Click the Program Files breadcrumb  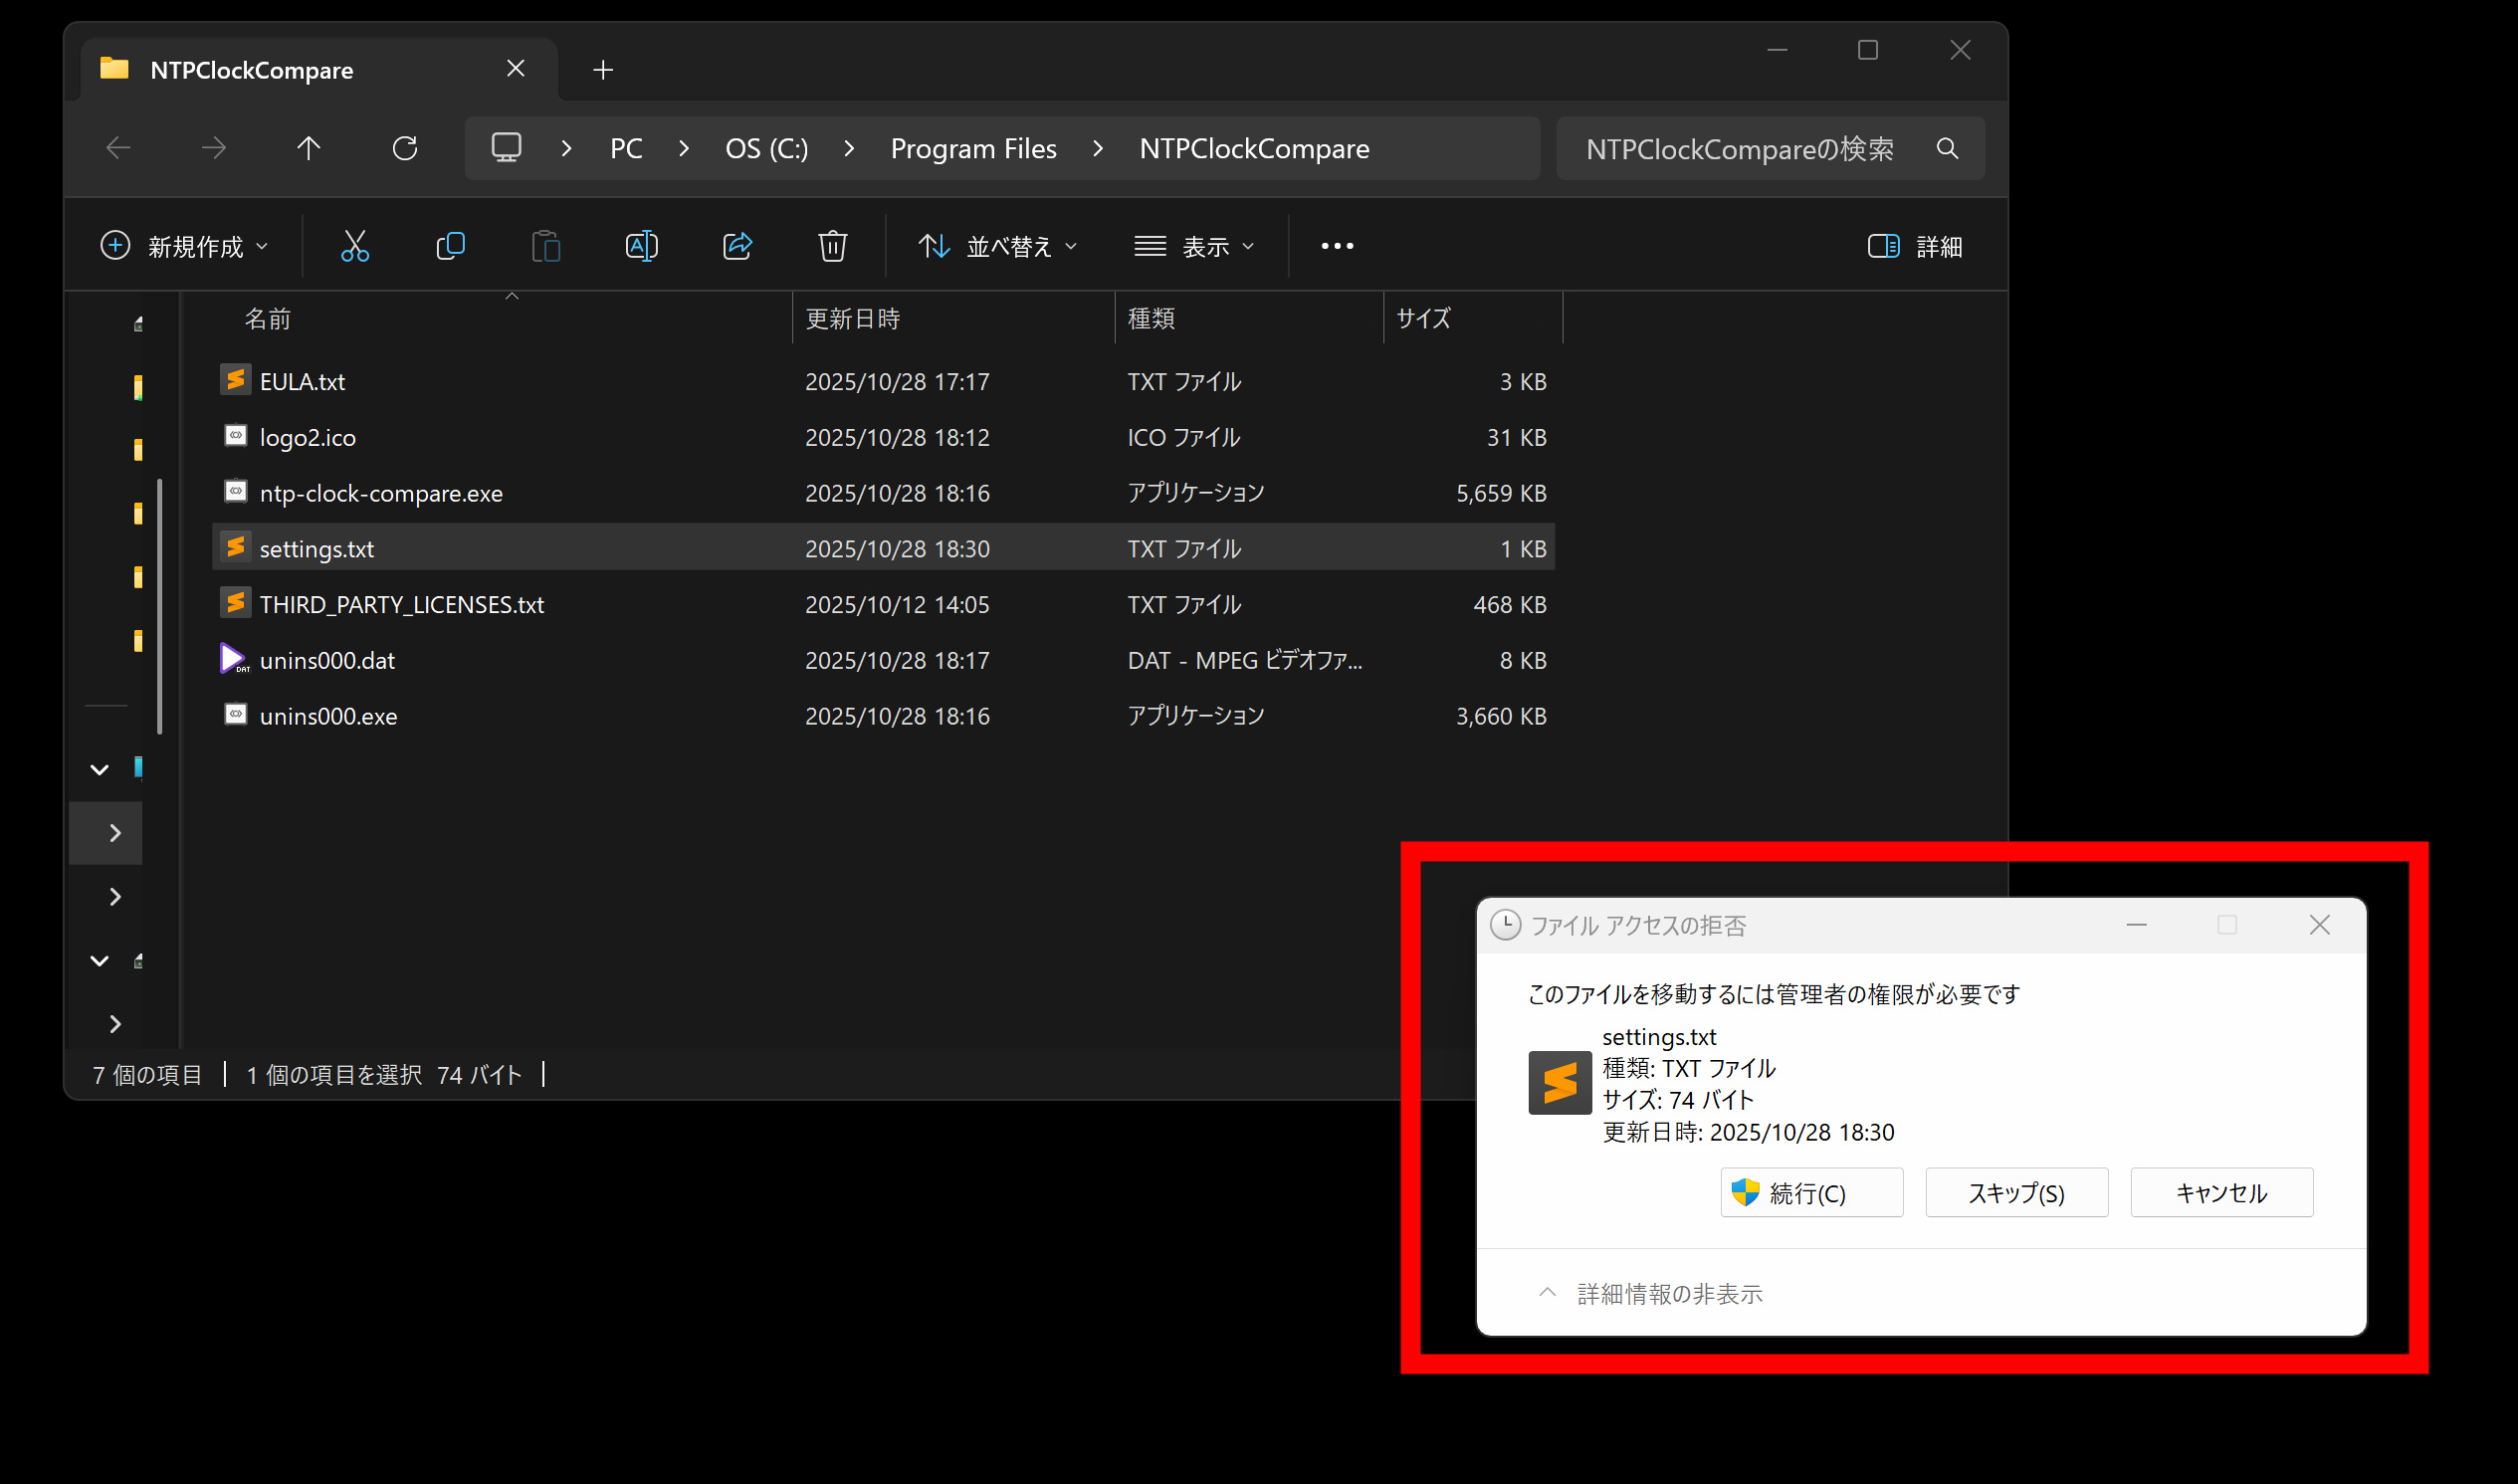(973, 149)
